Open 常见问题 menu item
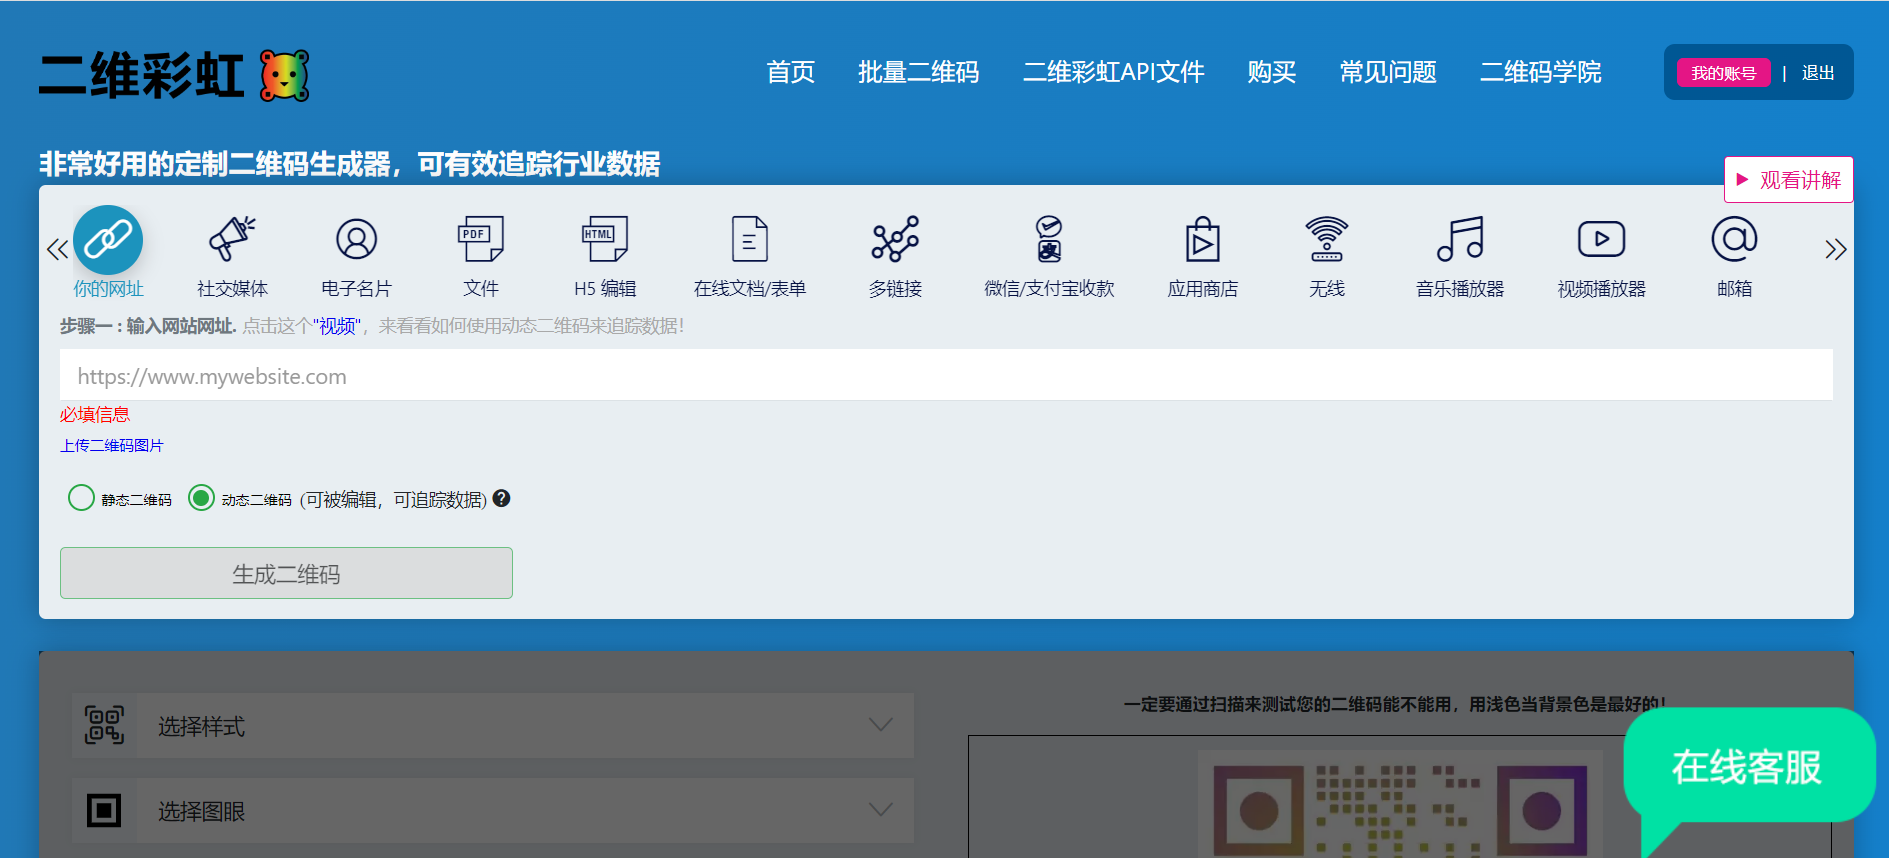 1388,72
